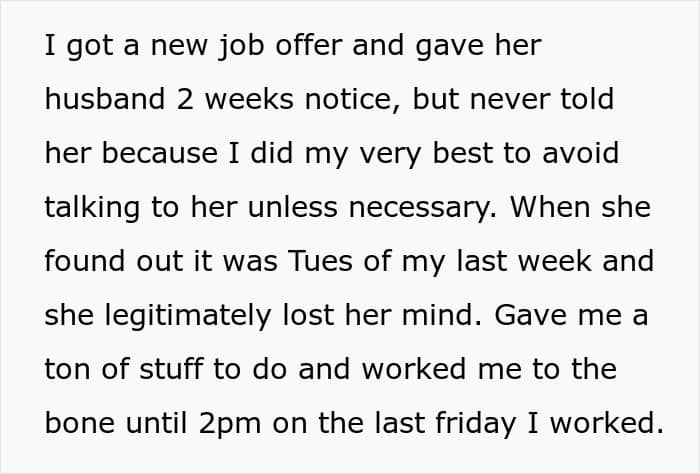The height and width of the screenshot is (474, 700).
Task: Click the word "avoid"
Action: click(582, 153)
